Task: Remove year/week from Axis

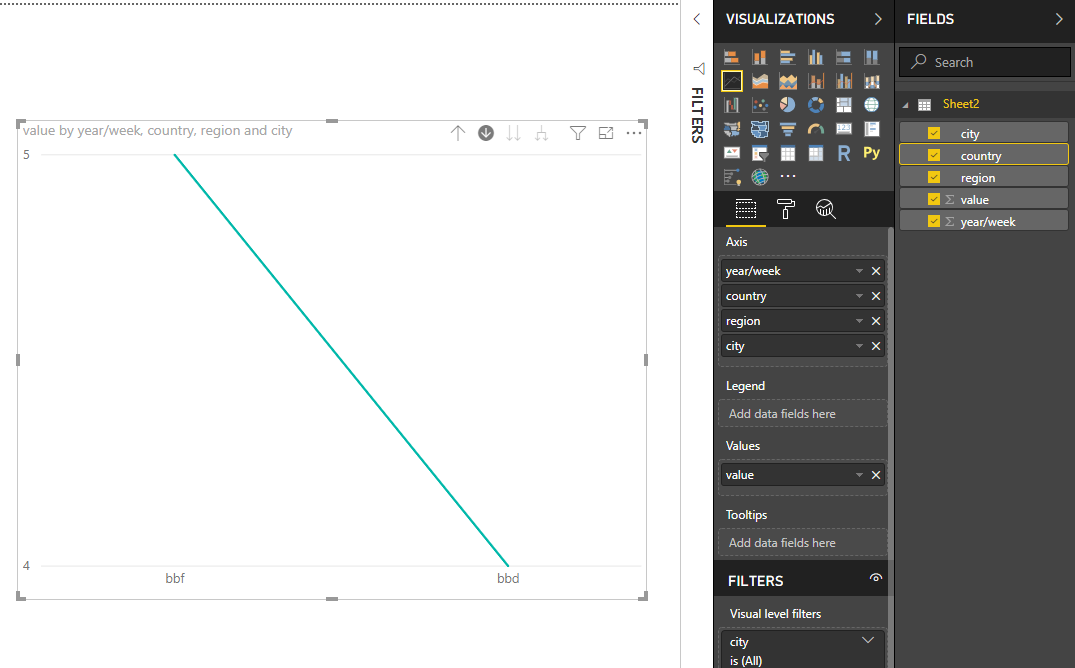Action: click(x=875, y=271)
